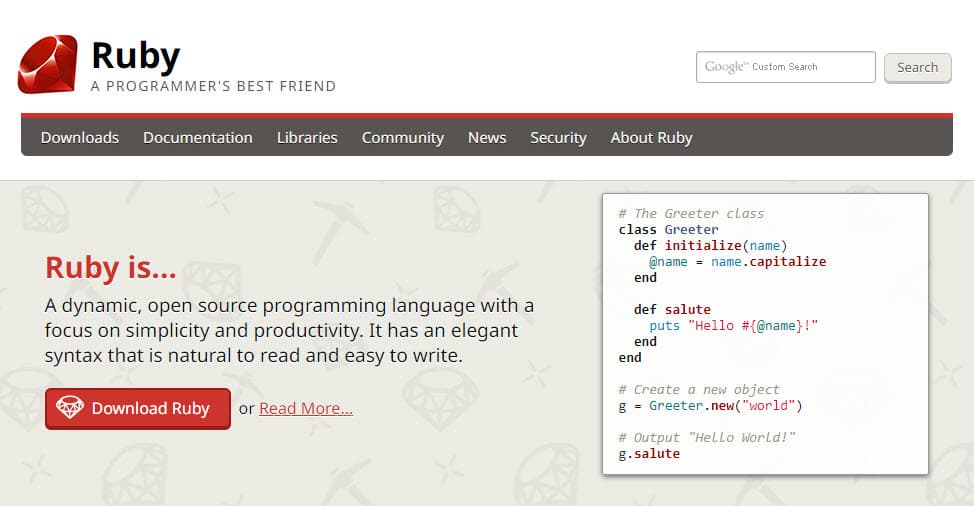View the News section
974x506 pixels.
[x=487, y=138]
